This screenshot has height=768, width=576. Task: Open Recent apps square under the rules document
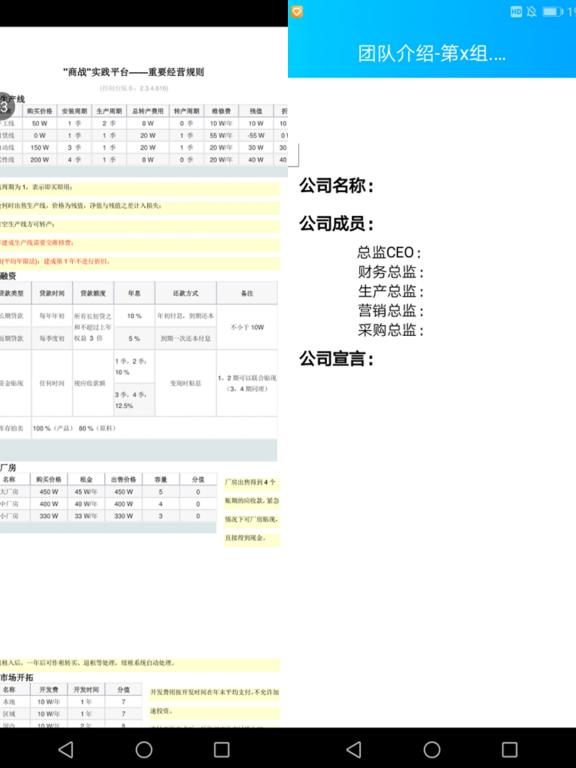222,749
